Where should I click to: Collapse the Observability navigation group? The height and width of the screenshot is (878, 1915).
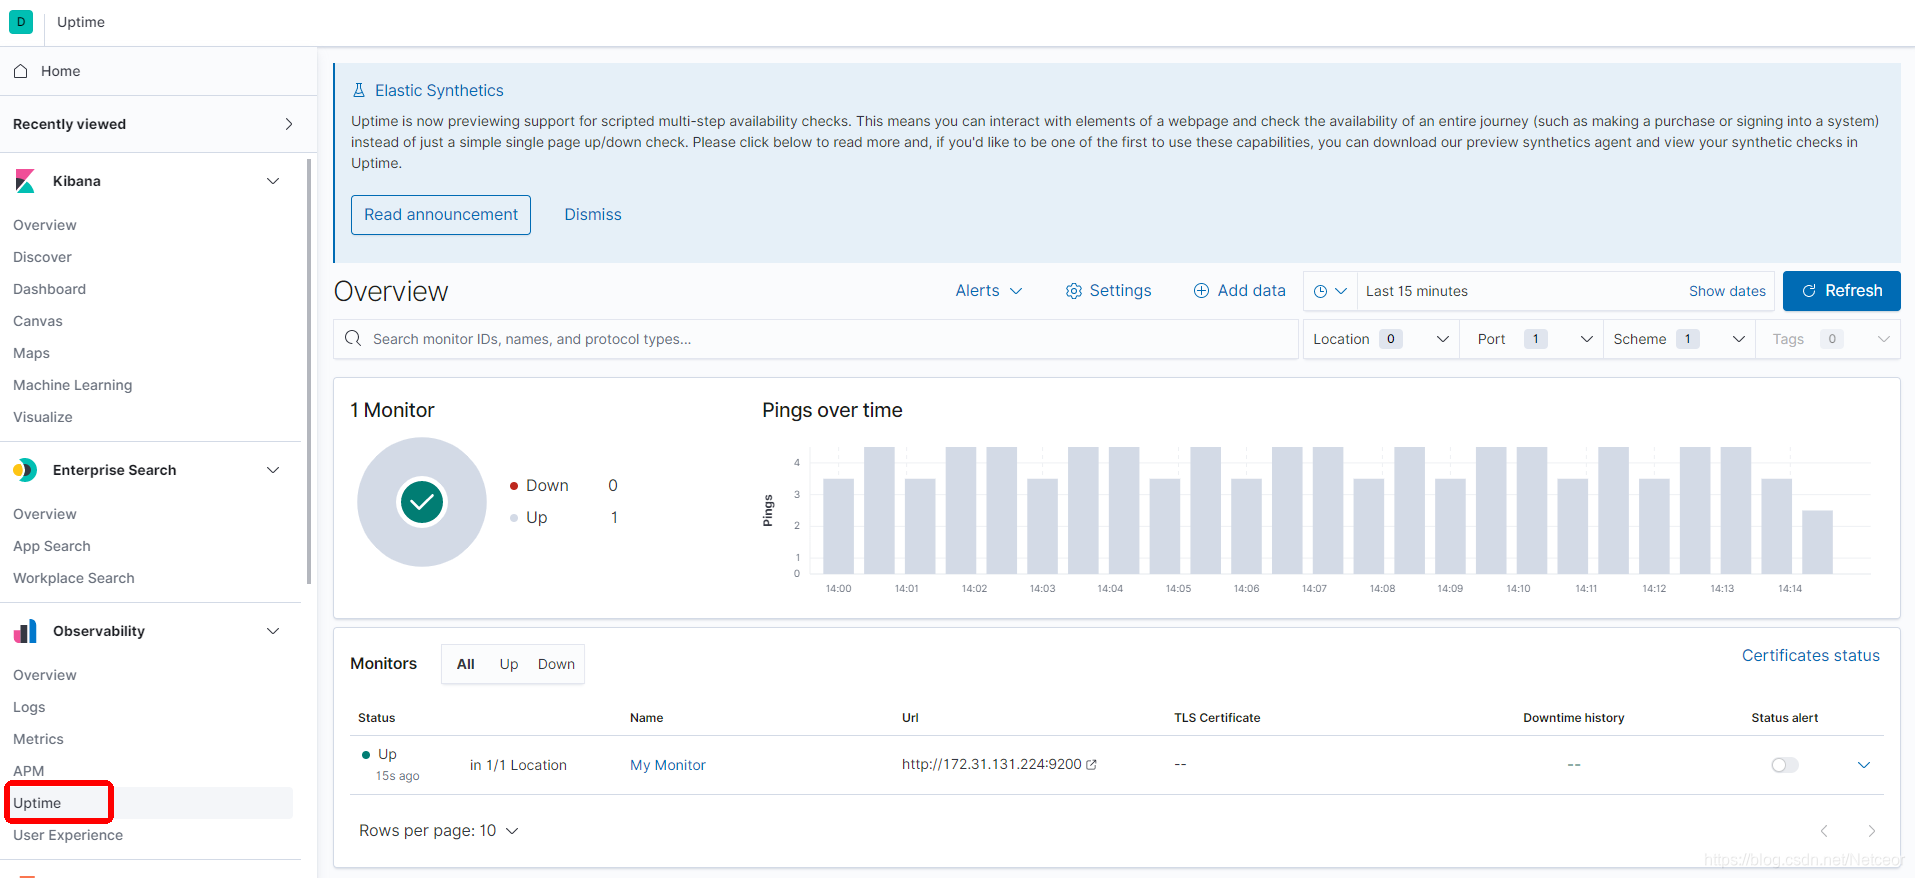tap(273, 631)
